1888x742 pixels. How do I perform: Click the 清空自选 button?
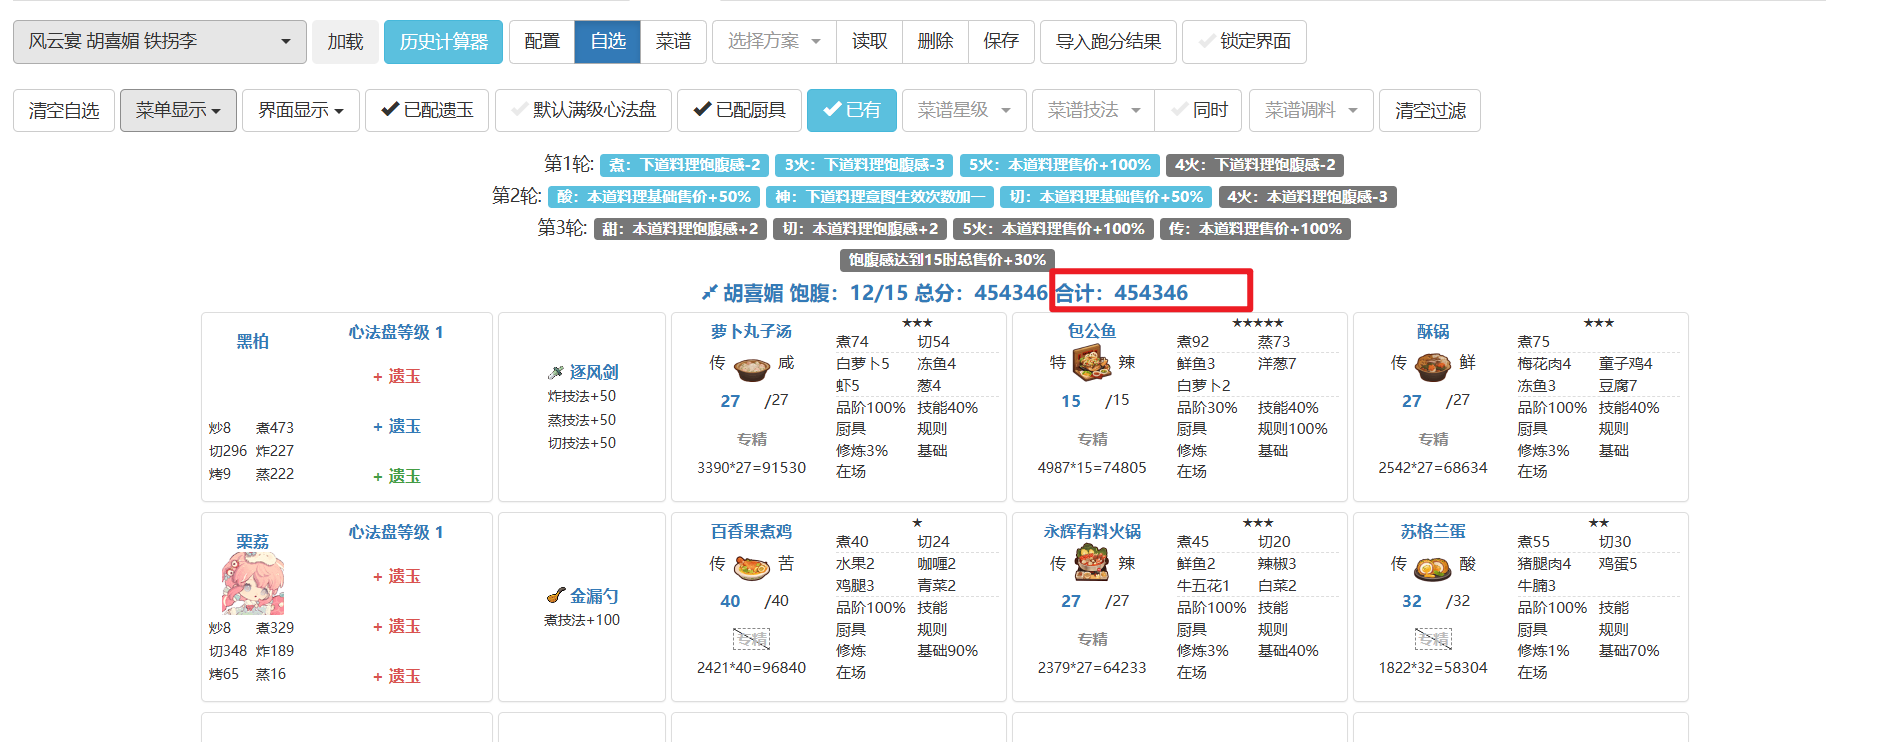pyautogui.click(x=64, y=110)
